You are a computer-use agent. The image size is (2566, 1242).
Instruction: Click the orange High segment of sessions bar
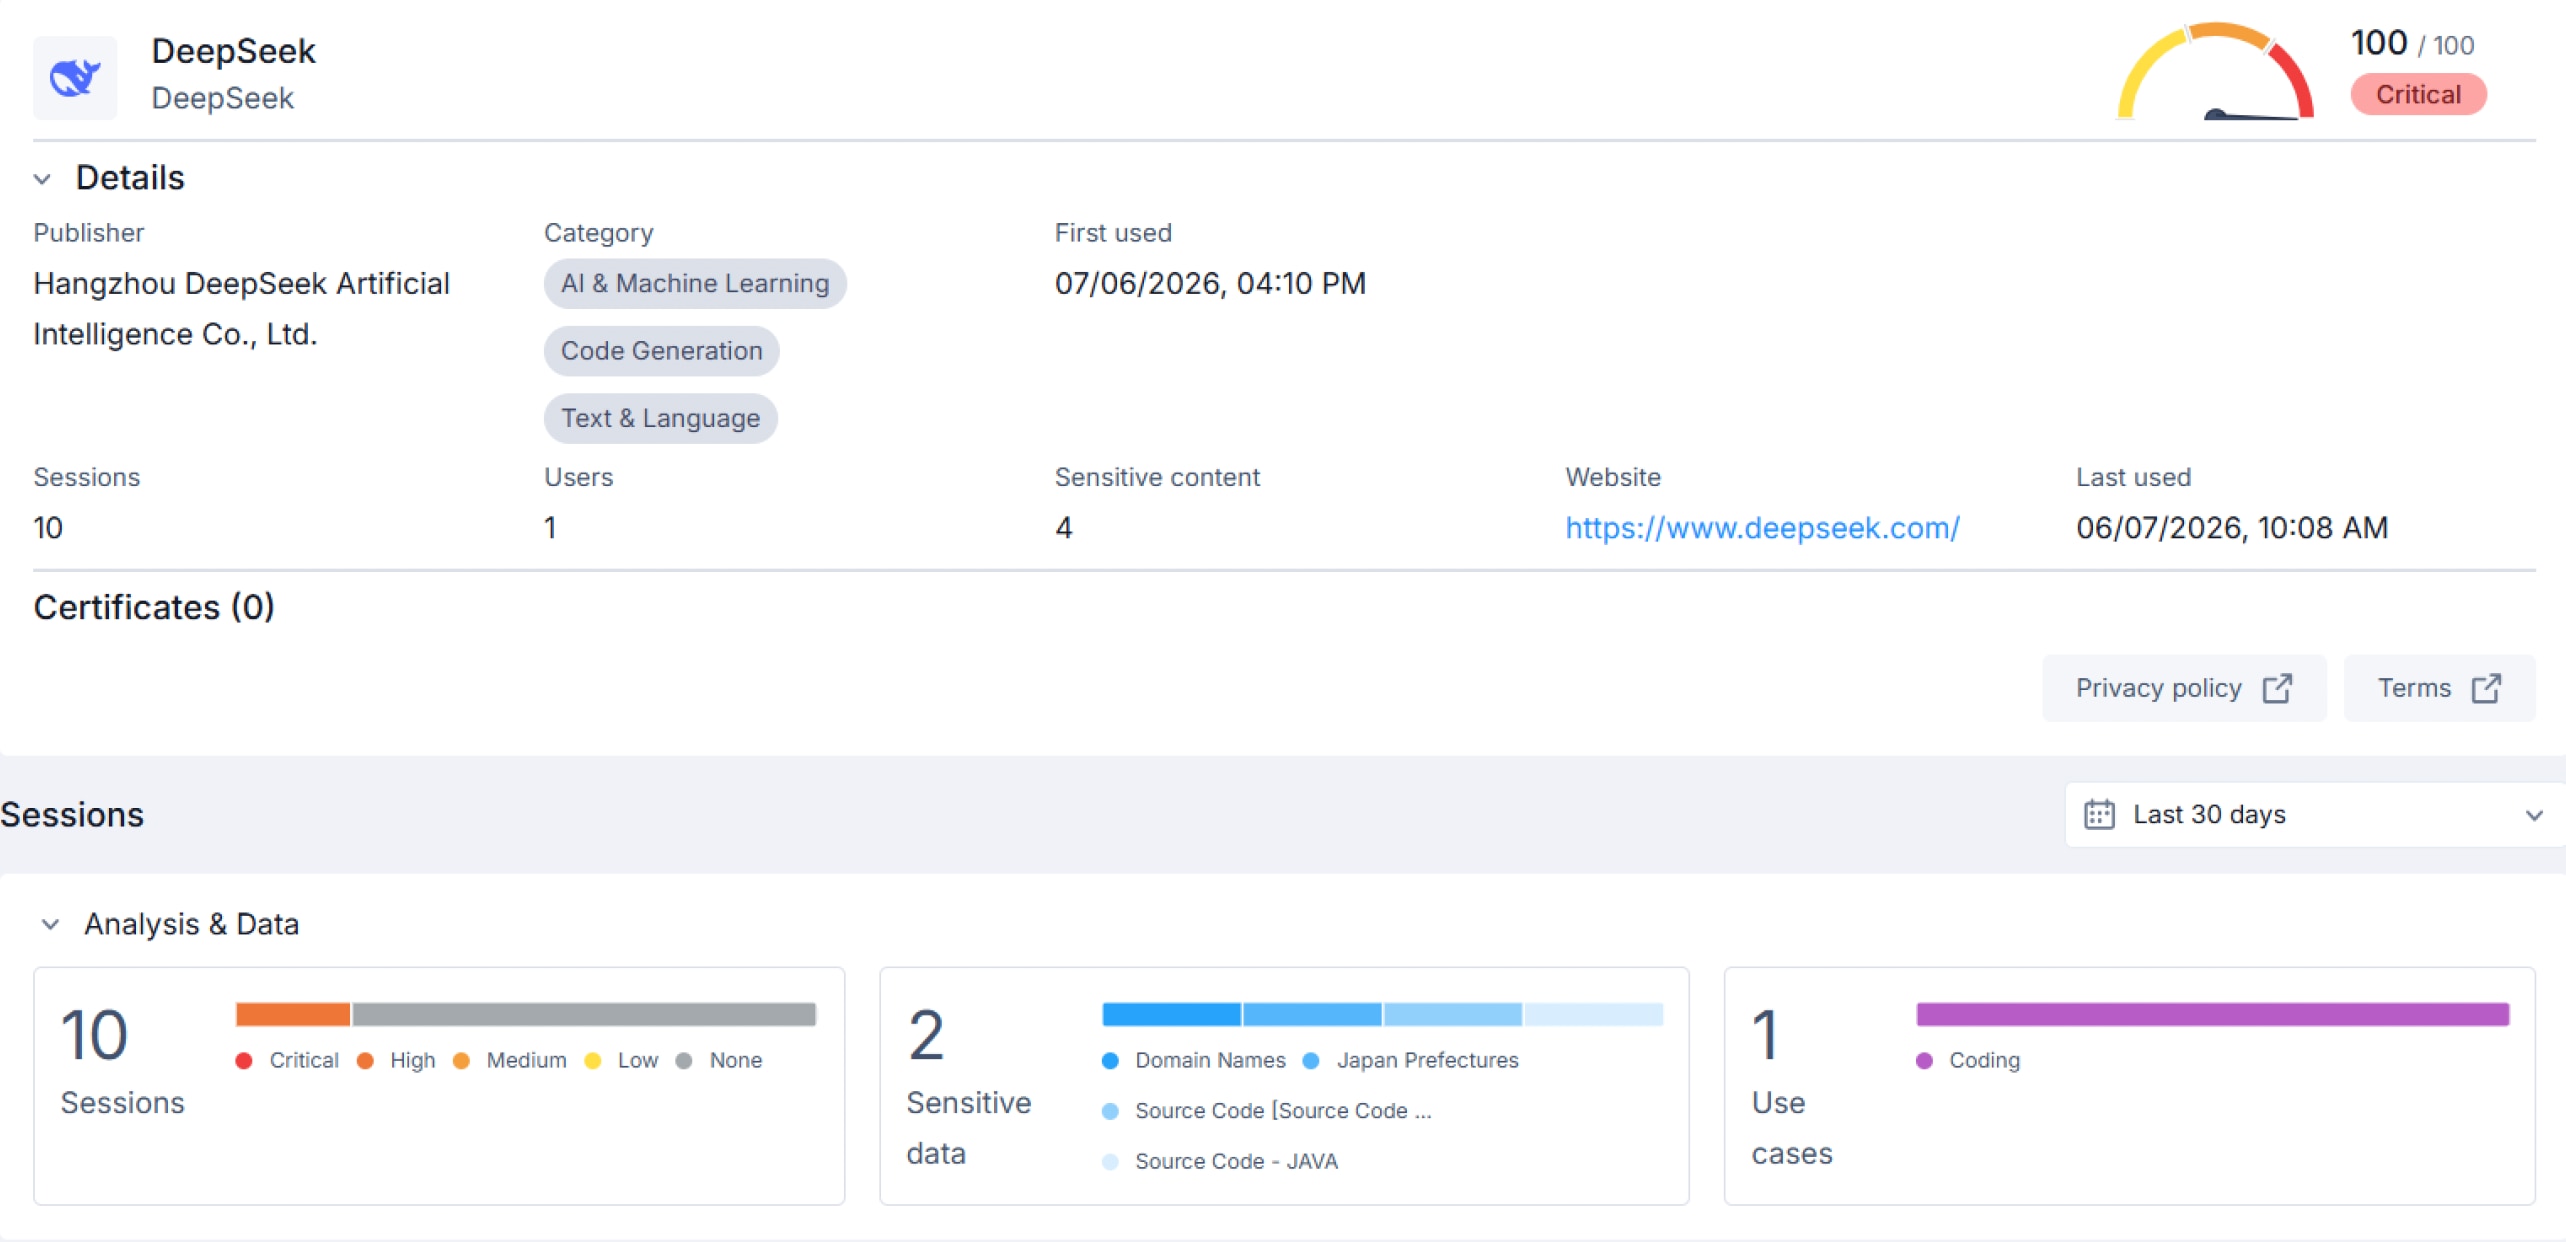(x=293, y=1014)
